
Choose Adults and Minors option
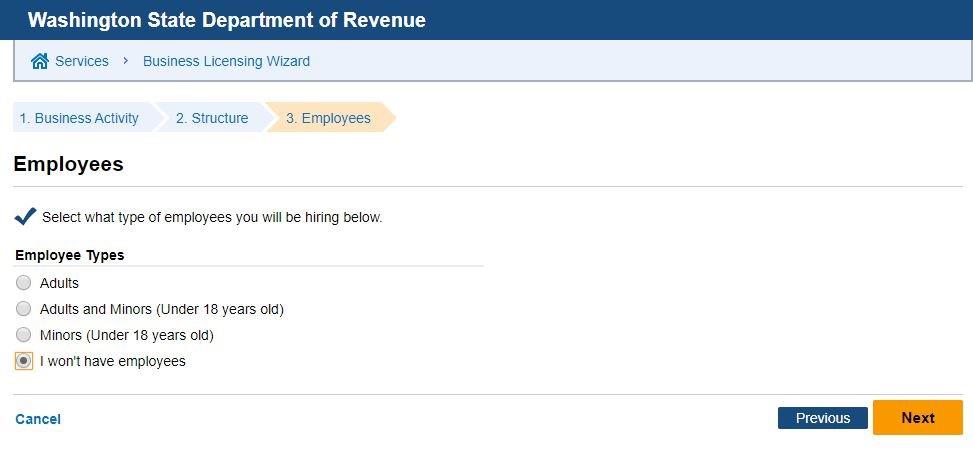click(x=24, y=308)
